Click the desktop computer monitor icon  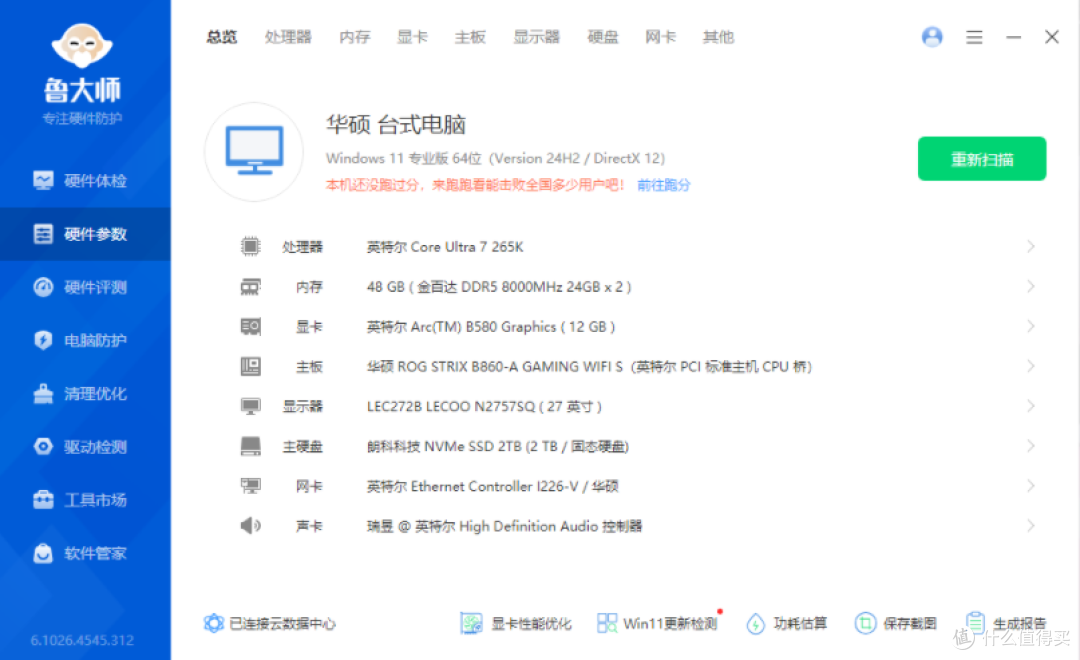pos(254,151)
